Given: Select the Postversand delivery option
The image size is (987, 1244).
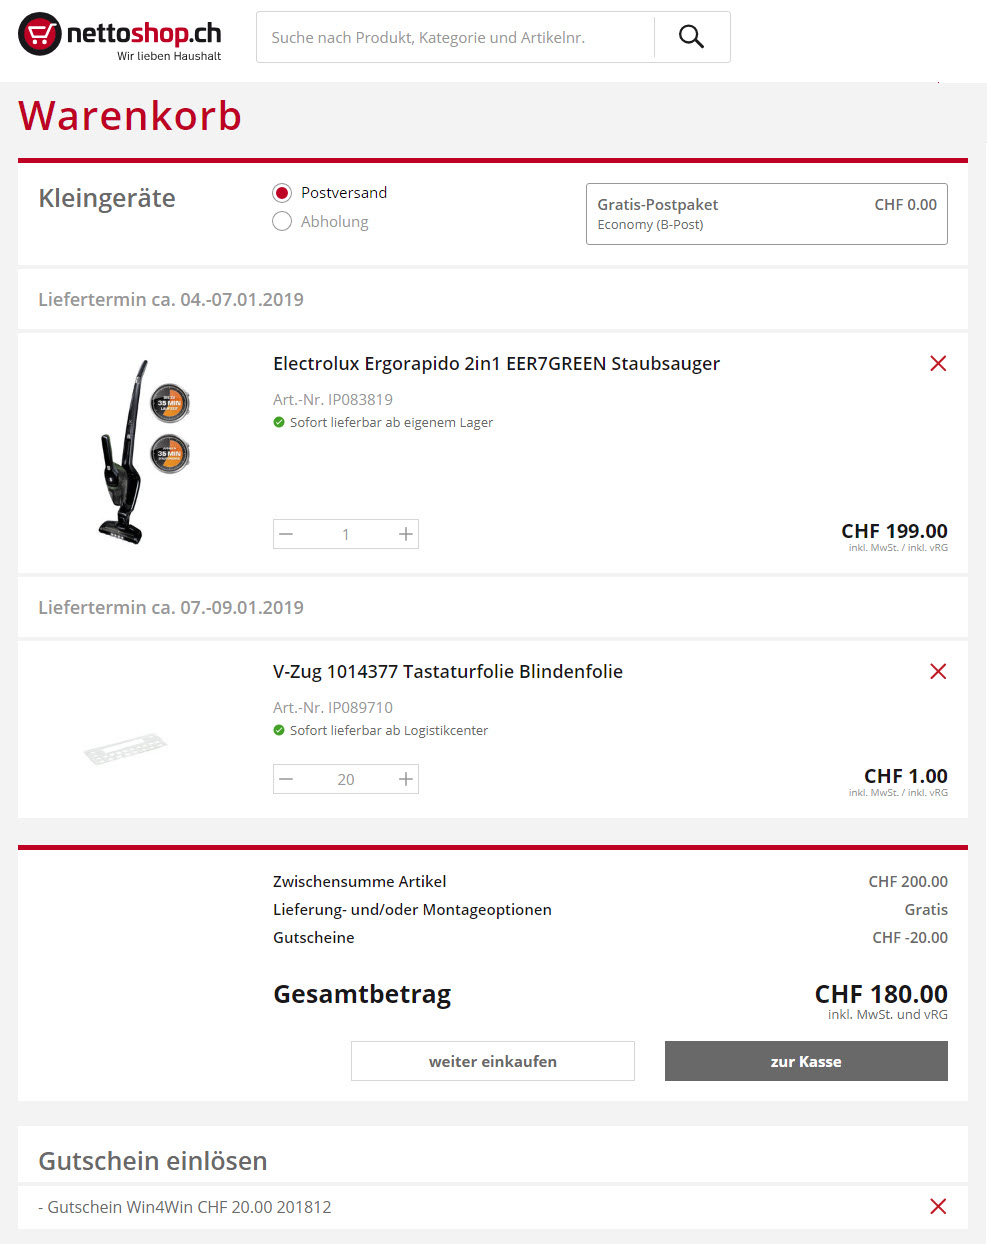Looking at the screenshot, I should click(x=282, y=193).
